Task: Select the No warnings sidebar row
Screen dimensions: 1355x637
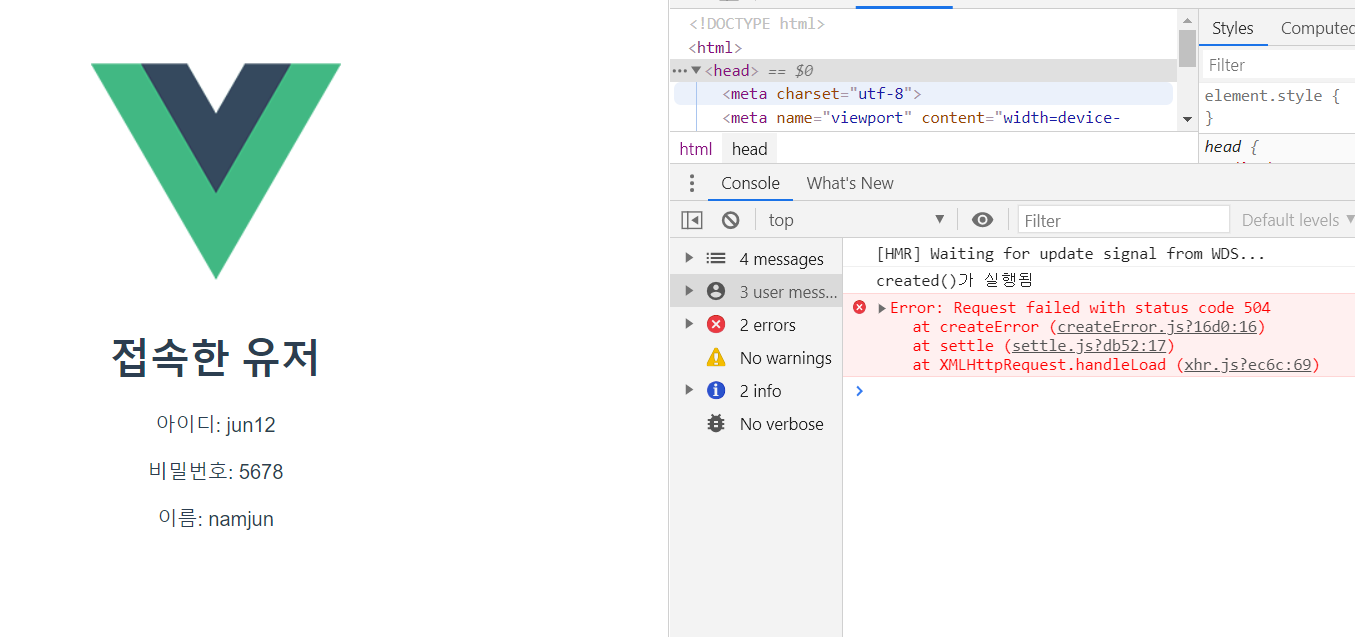Action: click(756, 357)
